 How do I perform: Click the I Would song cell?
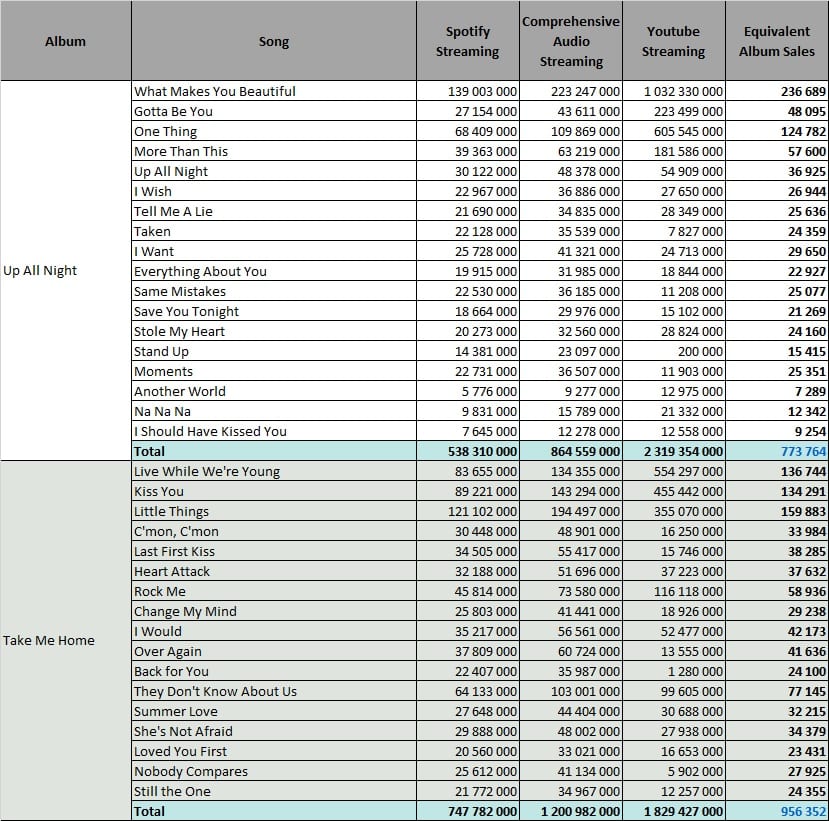pyautogui.click(x=274, y=632)
